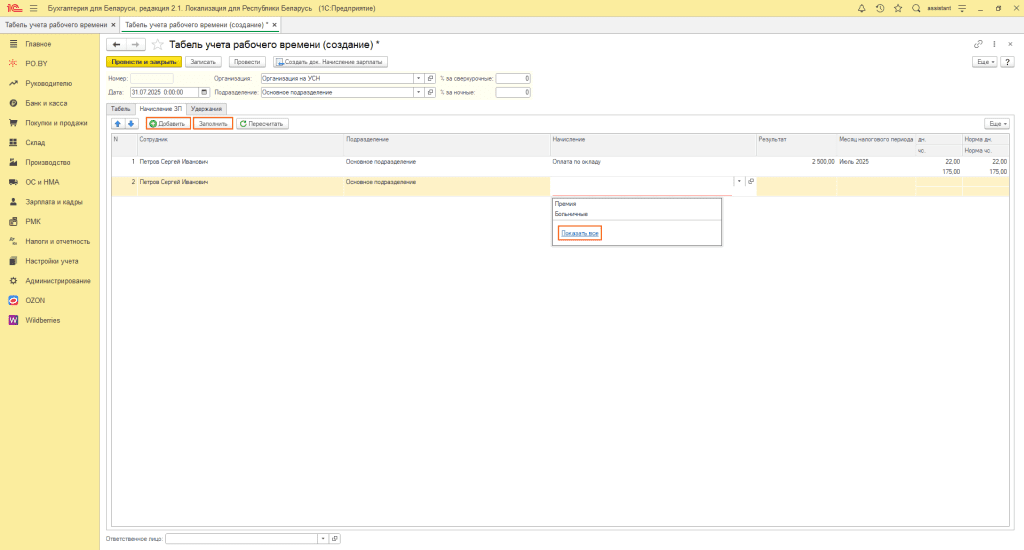Open the Руководителю section
The image size is (1024, 550).
[48, 84]
